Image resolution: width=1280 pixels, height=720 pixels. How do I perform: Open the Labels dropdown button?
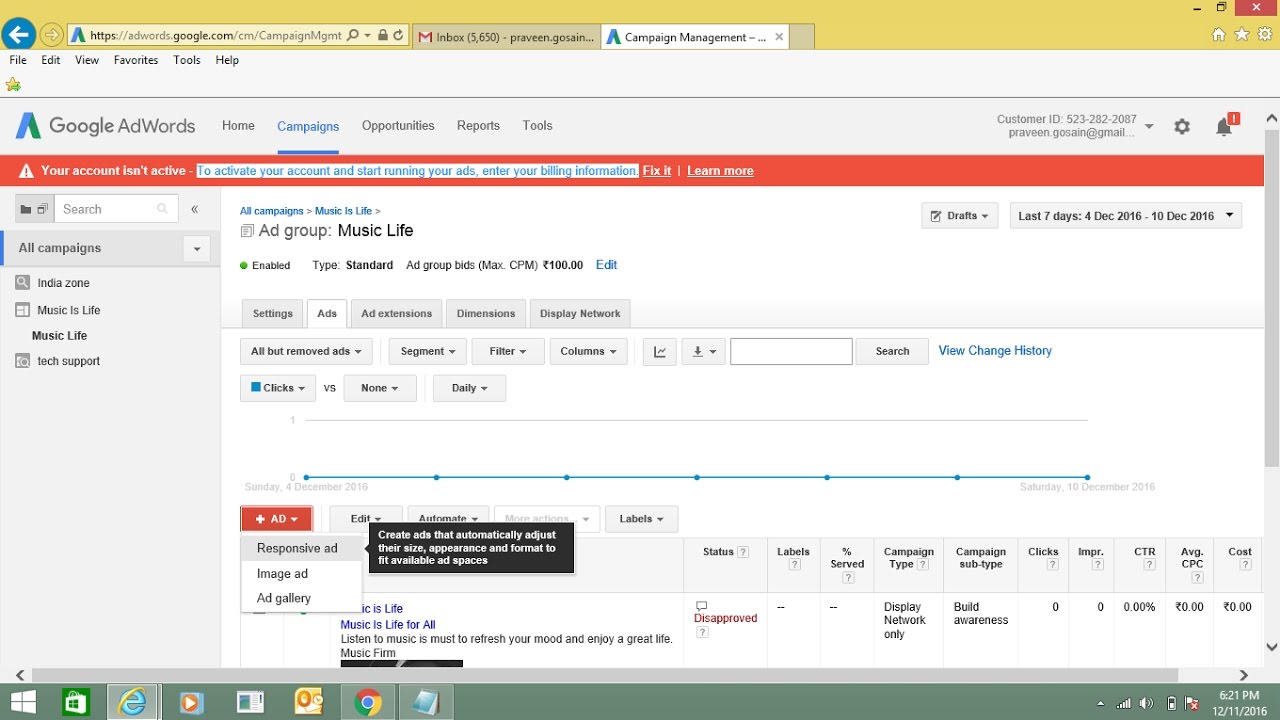click(641, 519)
